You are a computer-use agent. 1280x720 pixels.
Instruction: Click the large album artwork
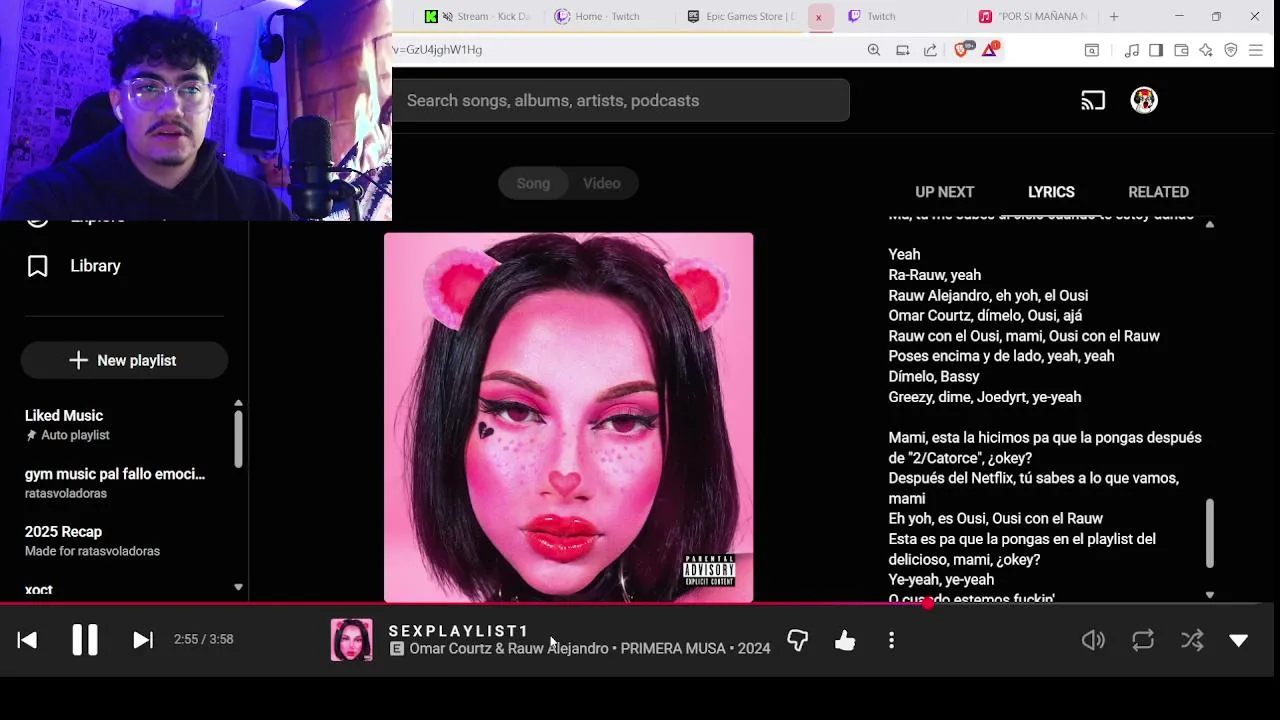tap(568, 418)
